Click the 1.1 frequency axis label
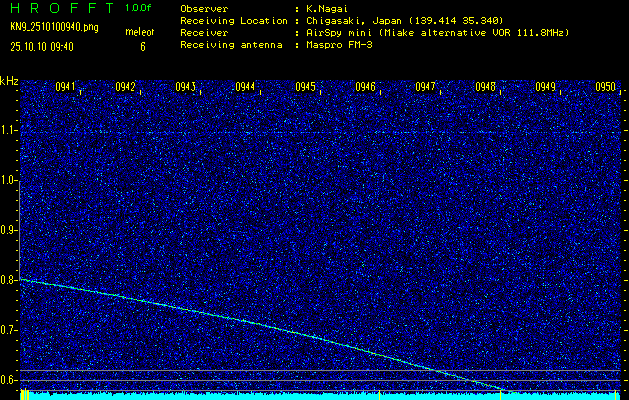The height and width of the screenshot is (400, 629). [9, 130]
